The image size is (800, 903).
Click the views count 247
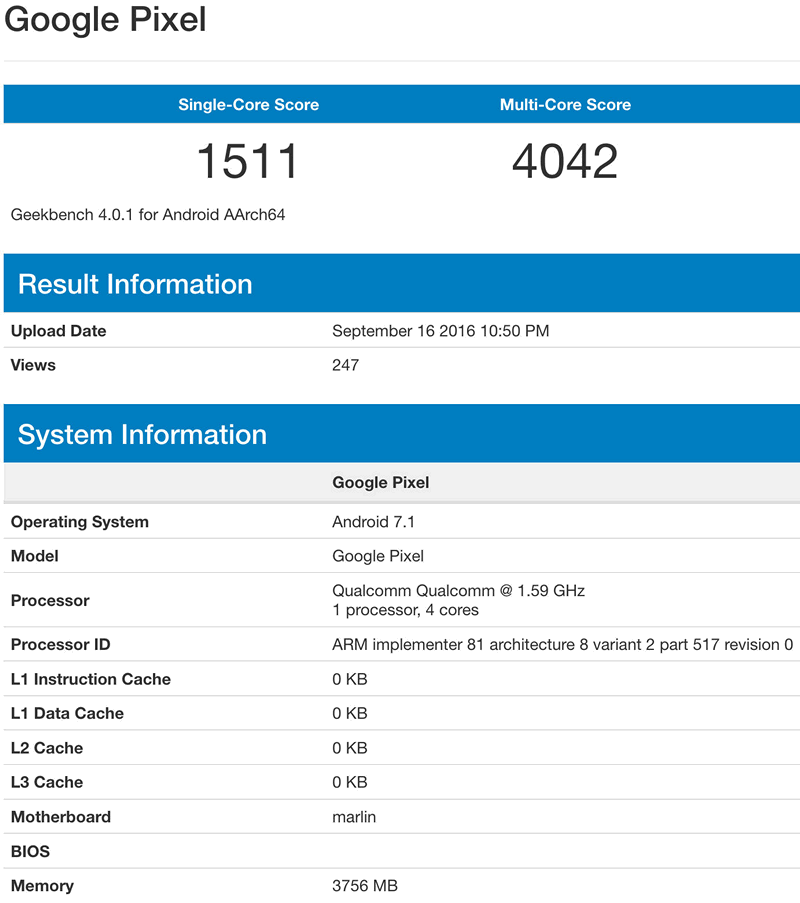pos(346,365)
